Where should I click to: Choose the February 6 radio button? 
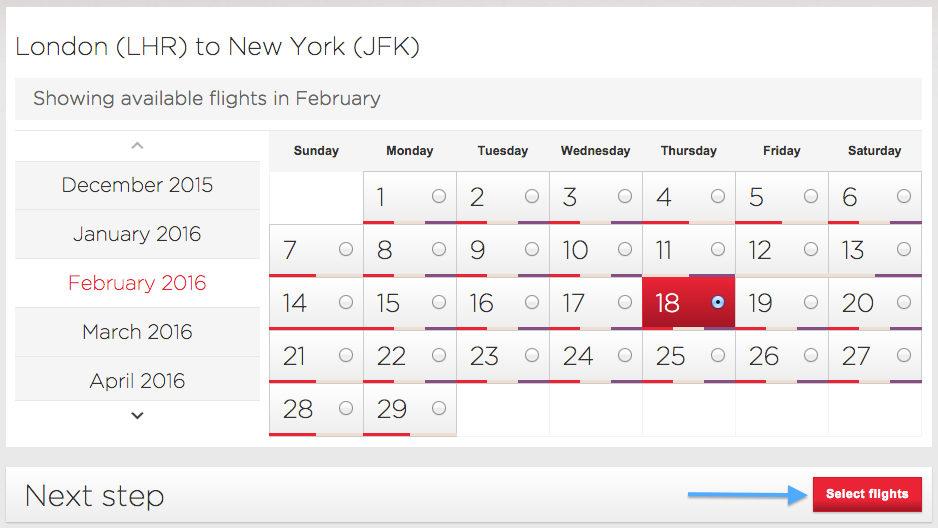[x=904, y=196]
